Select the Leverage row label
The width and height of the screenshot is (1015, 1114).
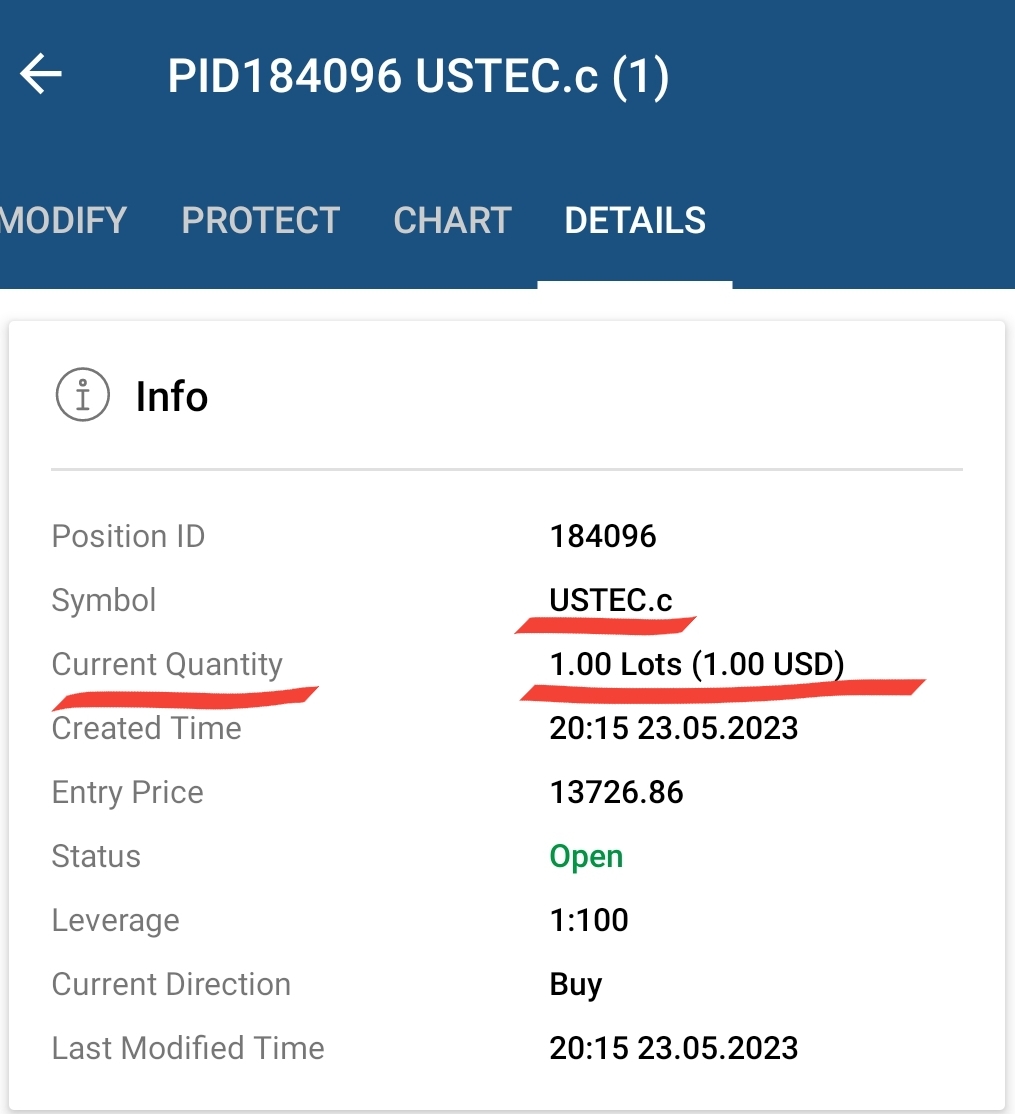(116, 921)
